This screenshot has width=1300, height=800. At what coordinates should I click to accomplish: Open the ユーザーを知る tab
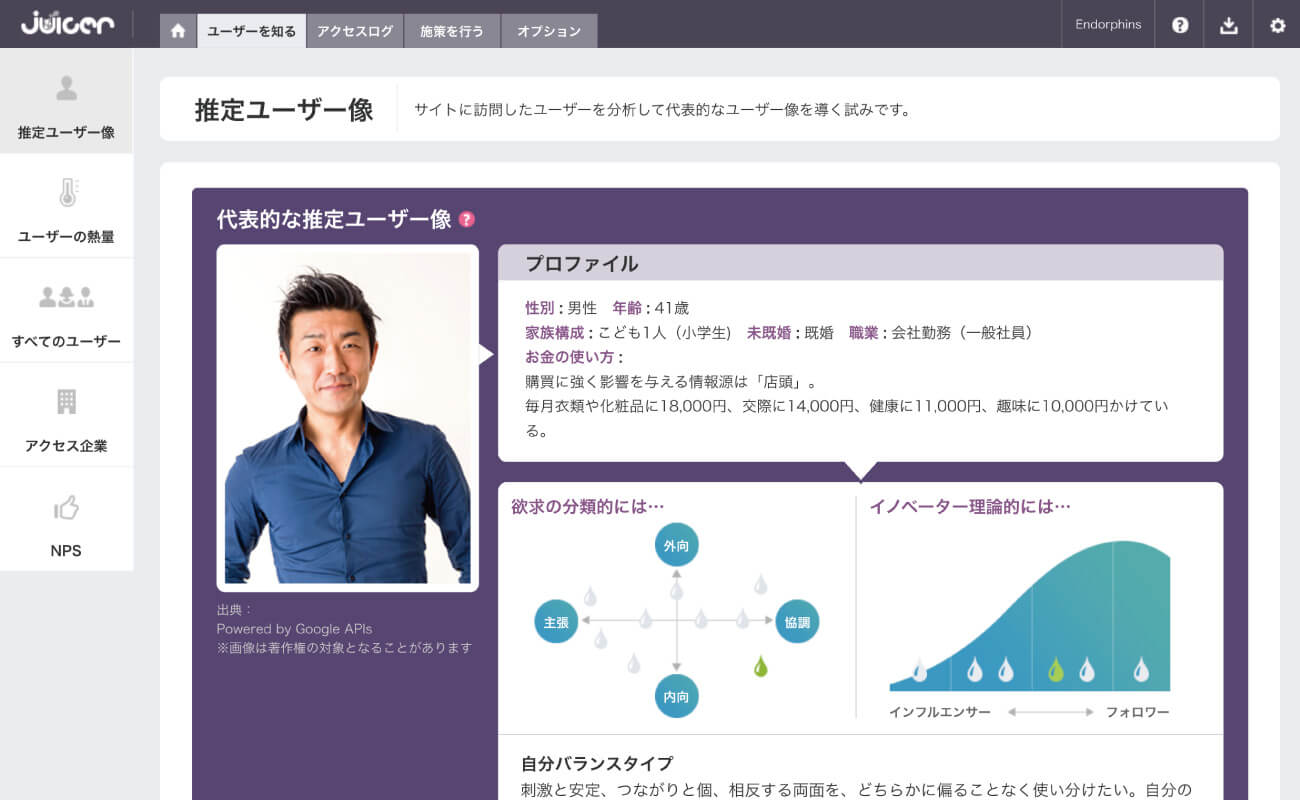point(251,31)
